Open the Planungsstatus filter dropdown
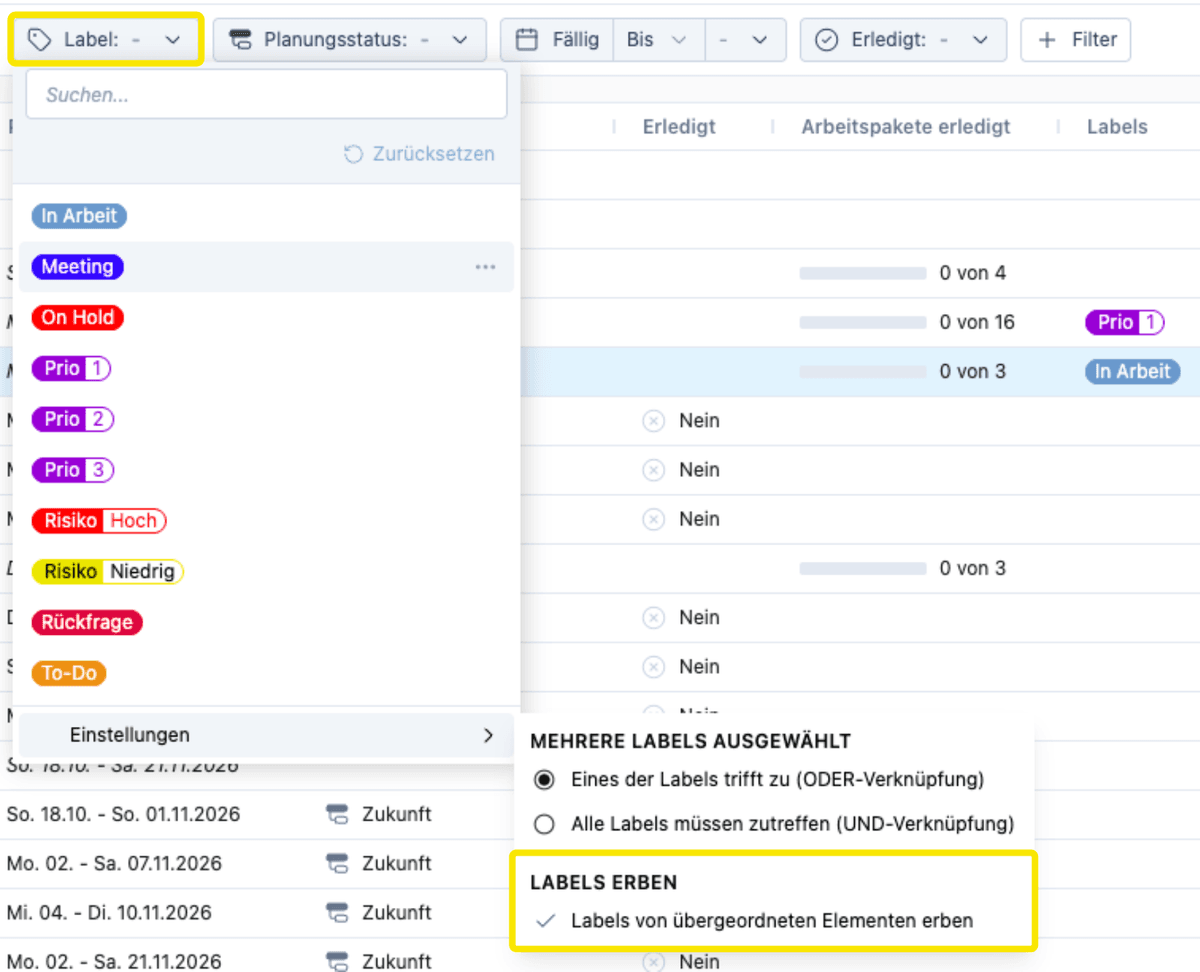 tap(349, 40)
